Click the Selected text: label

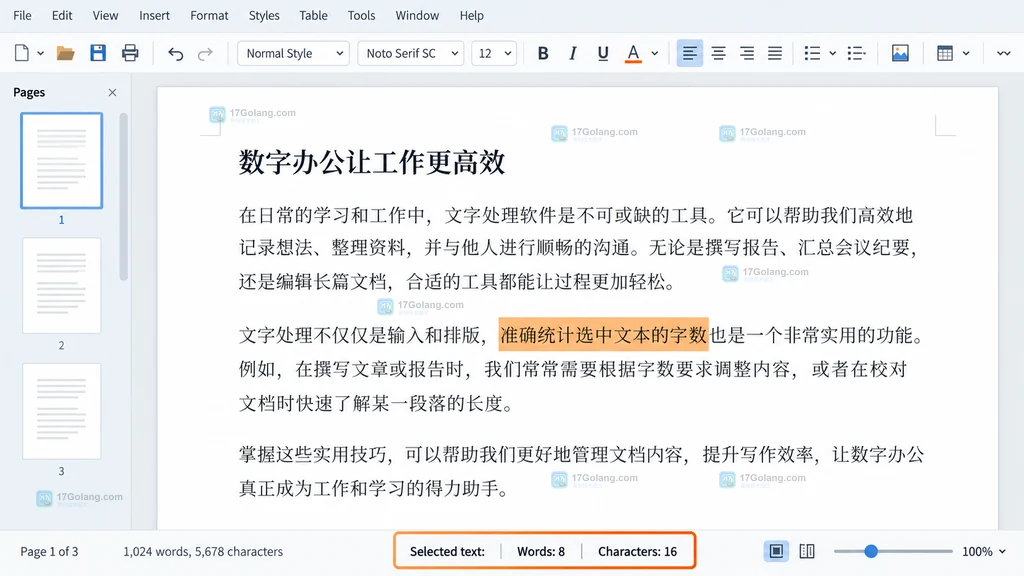[x=447, y=551]
